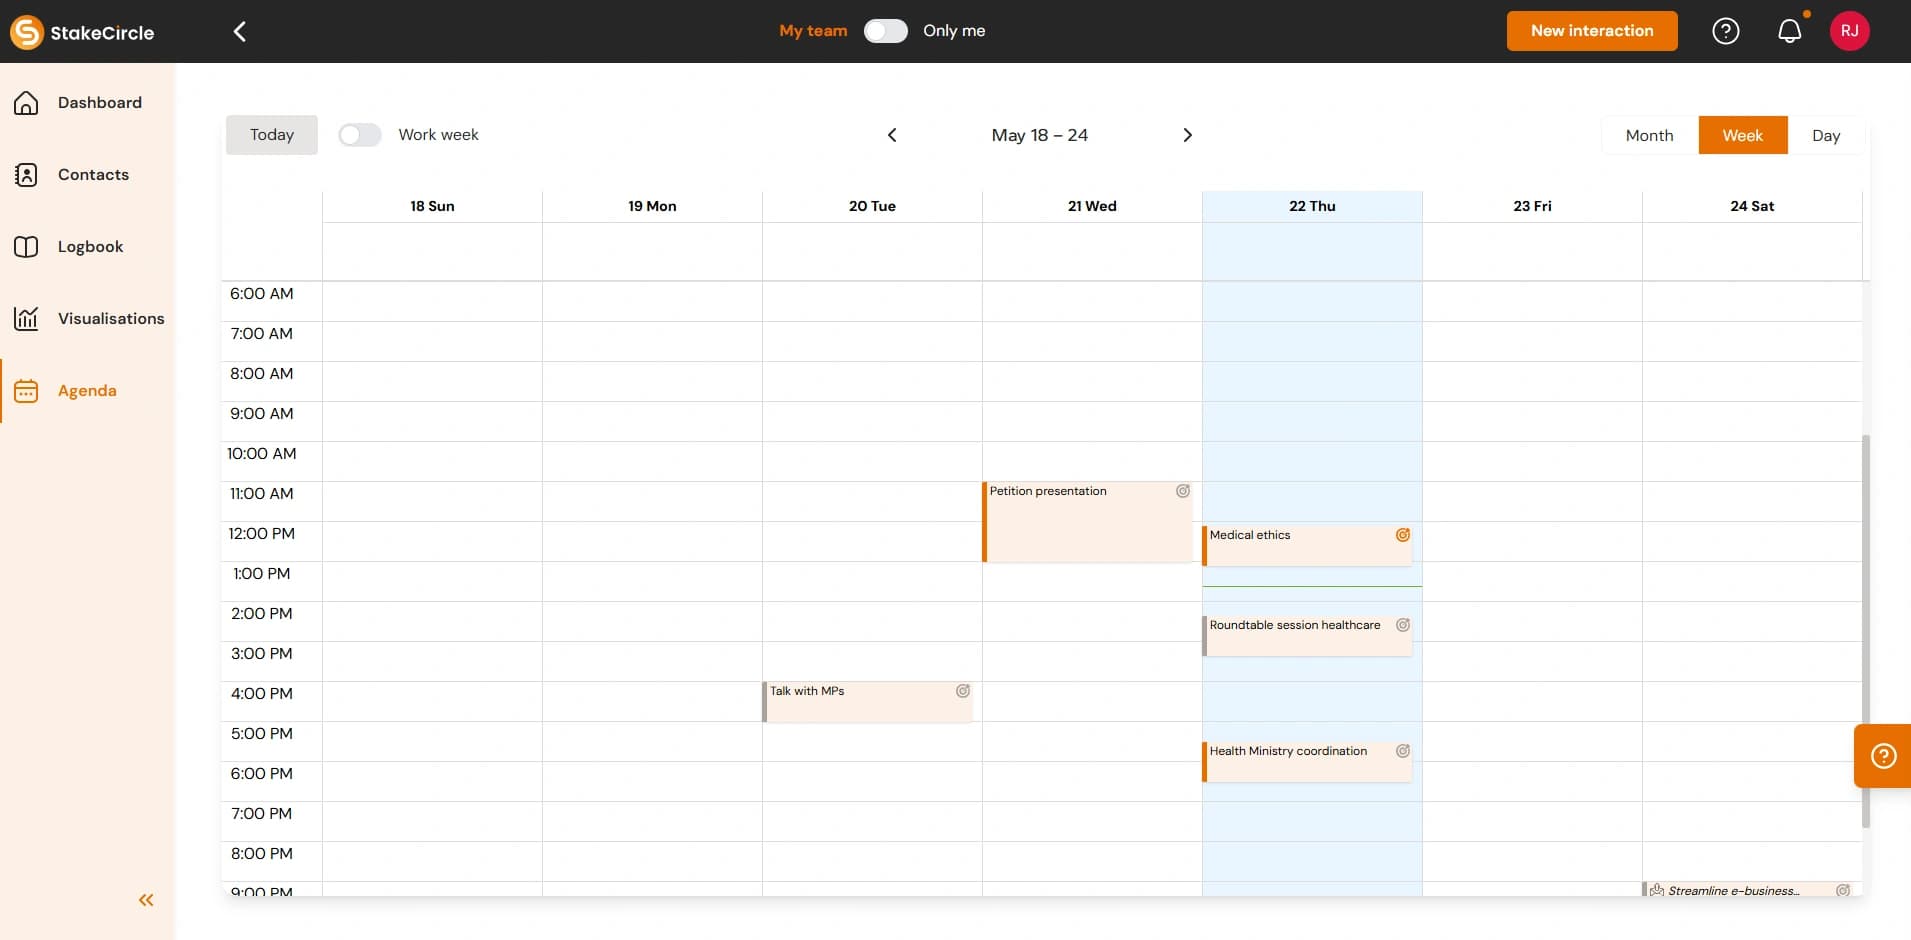The width and height of the screenshot is (1911, 940).
Task: Click the StakeCircle logo icon
Action: [27, 32]
